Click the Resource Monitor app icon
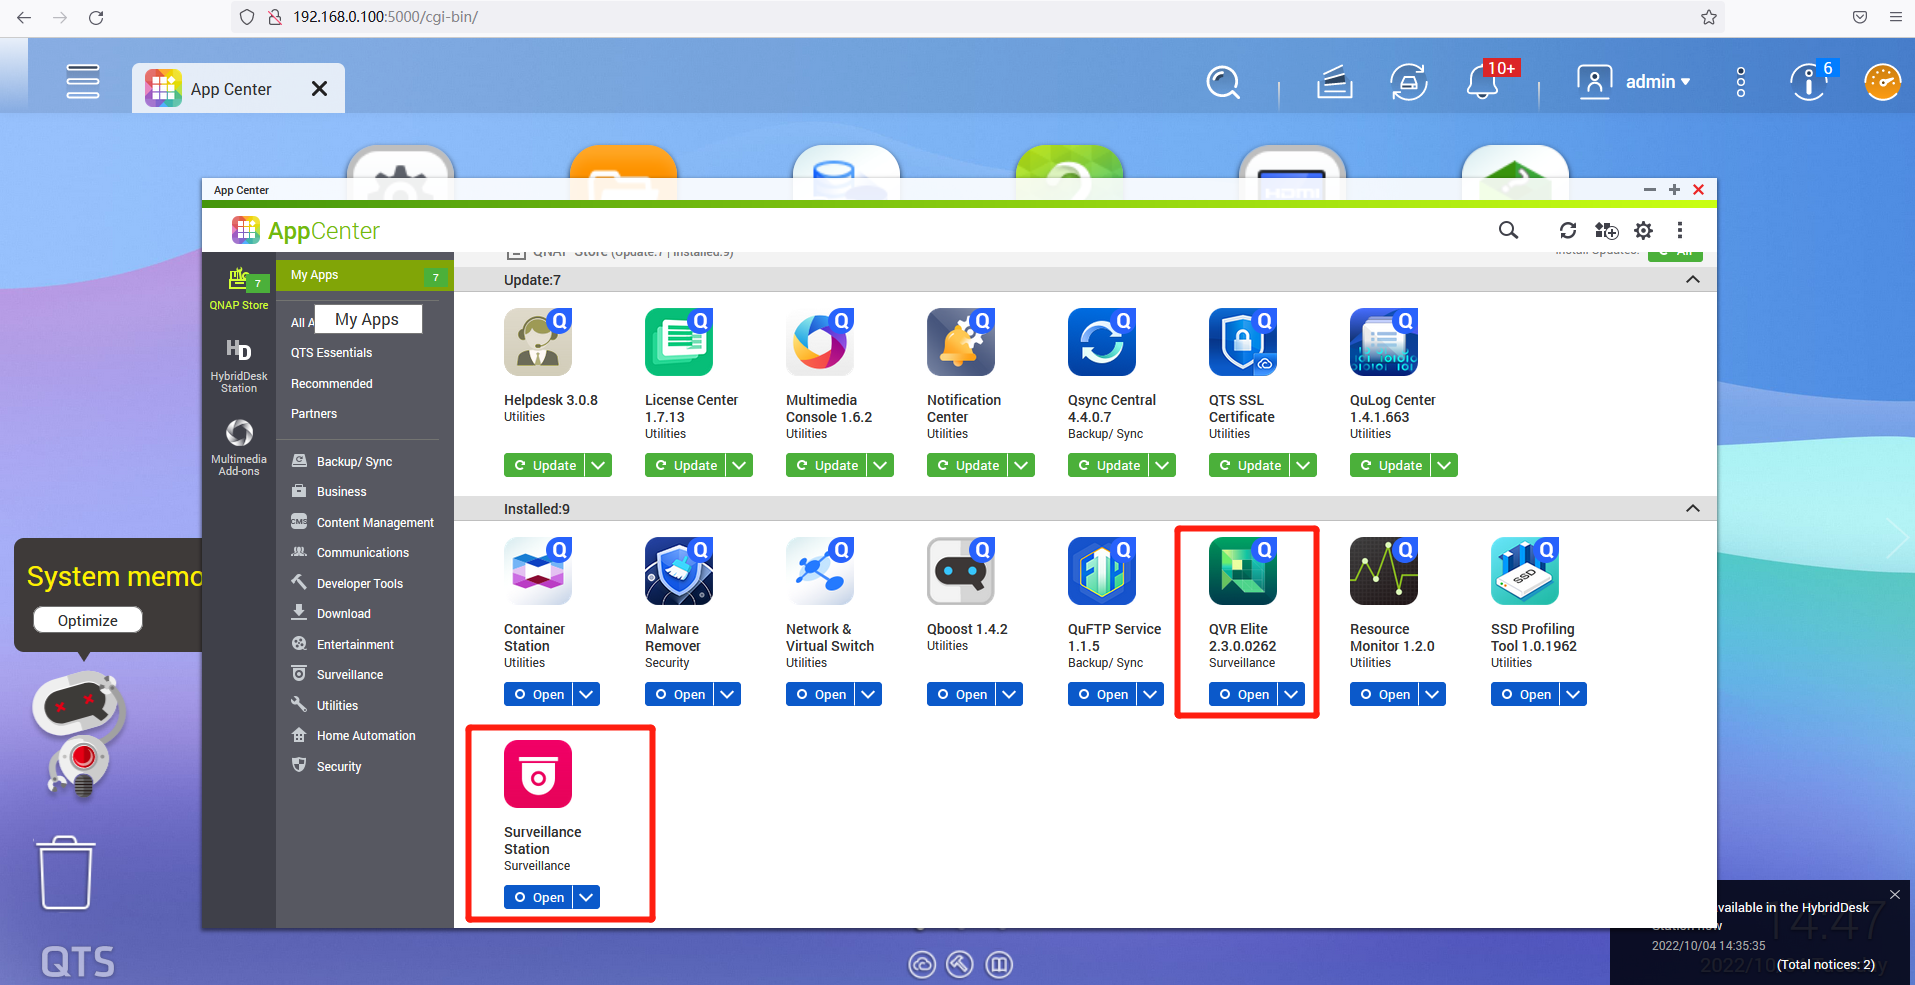 click(1384, 571)
